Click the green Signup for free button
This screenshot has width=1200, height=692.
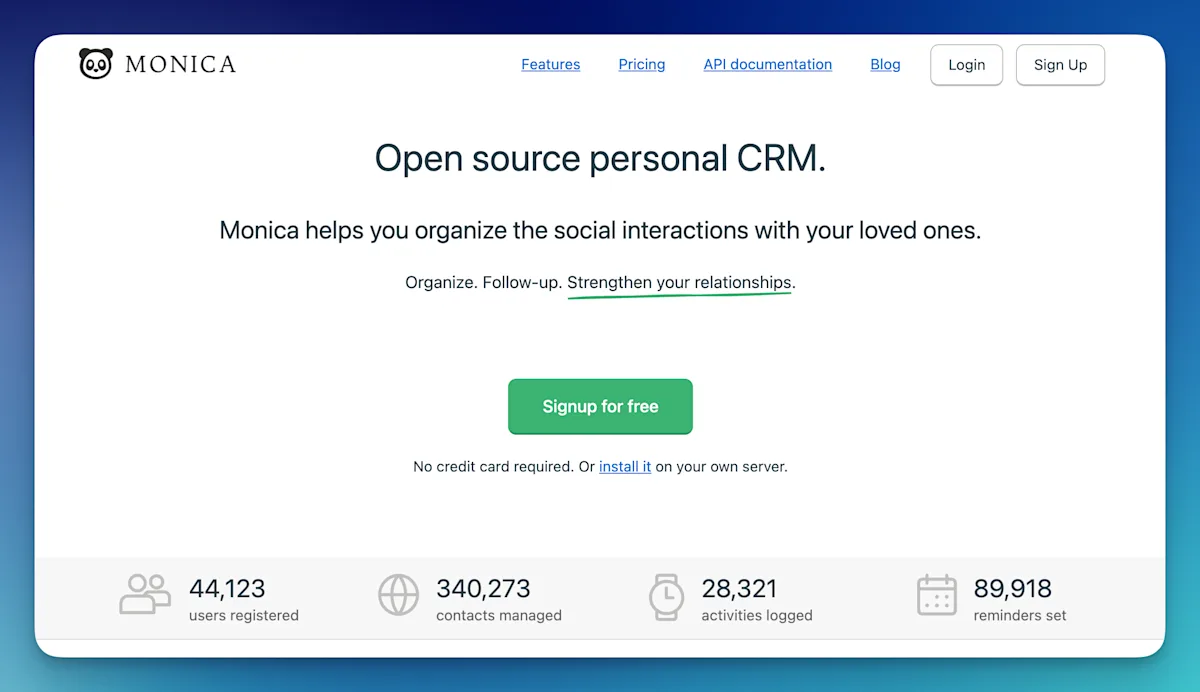(600, 406)
